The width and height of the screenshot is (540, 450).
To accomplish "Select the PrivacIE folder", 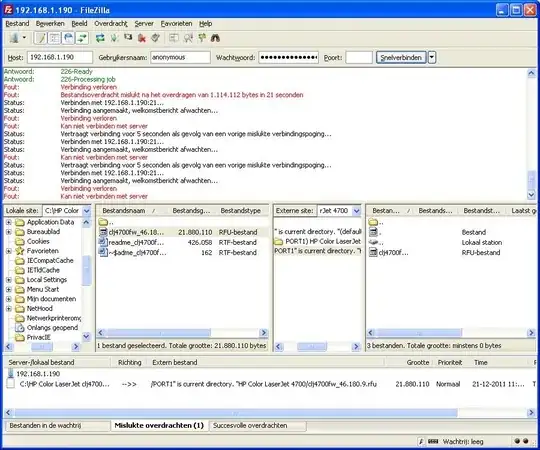I will point(39,337).
